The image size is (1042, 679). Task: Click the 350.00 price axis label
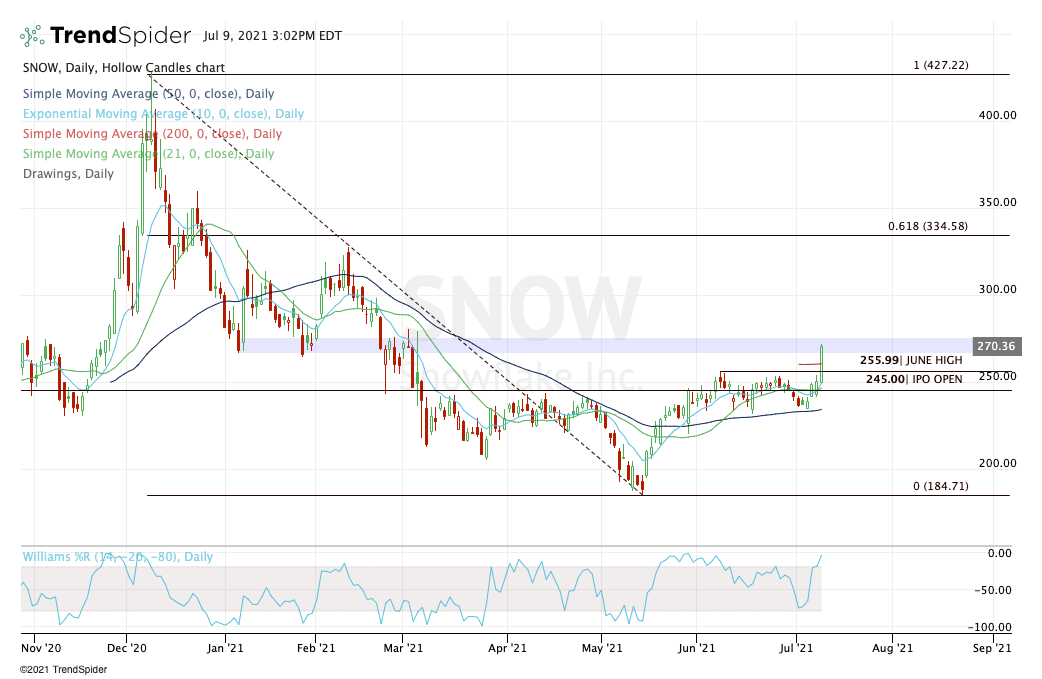997,202
